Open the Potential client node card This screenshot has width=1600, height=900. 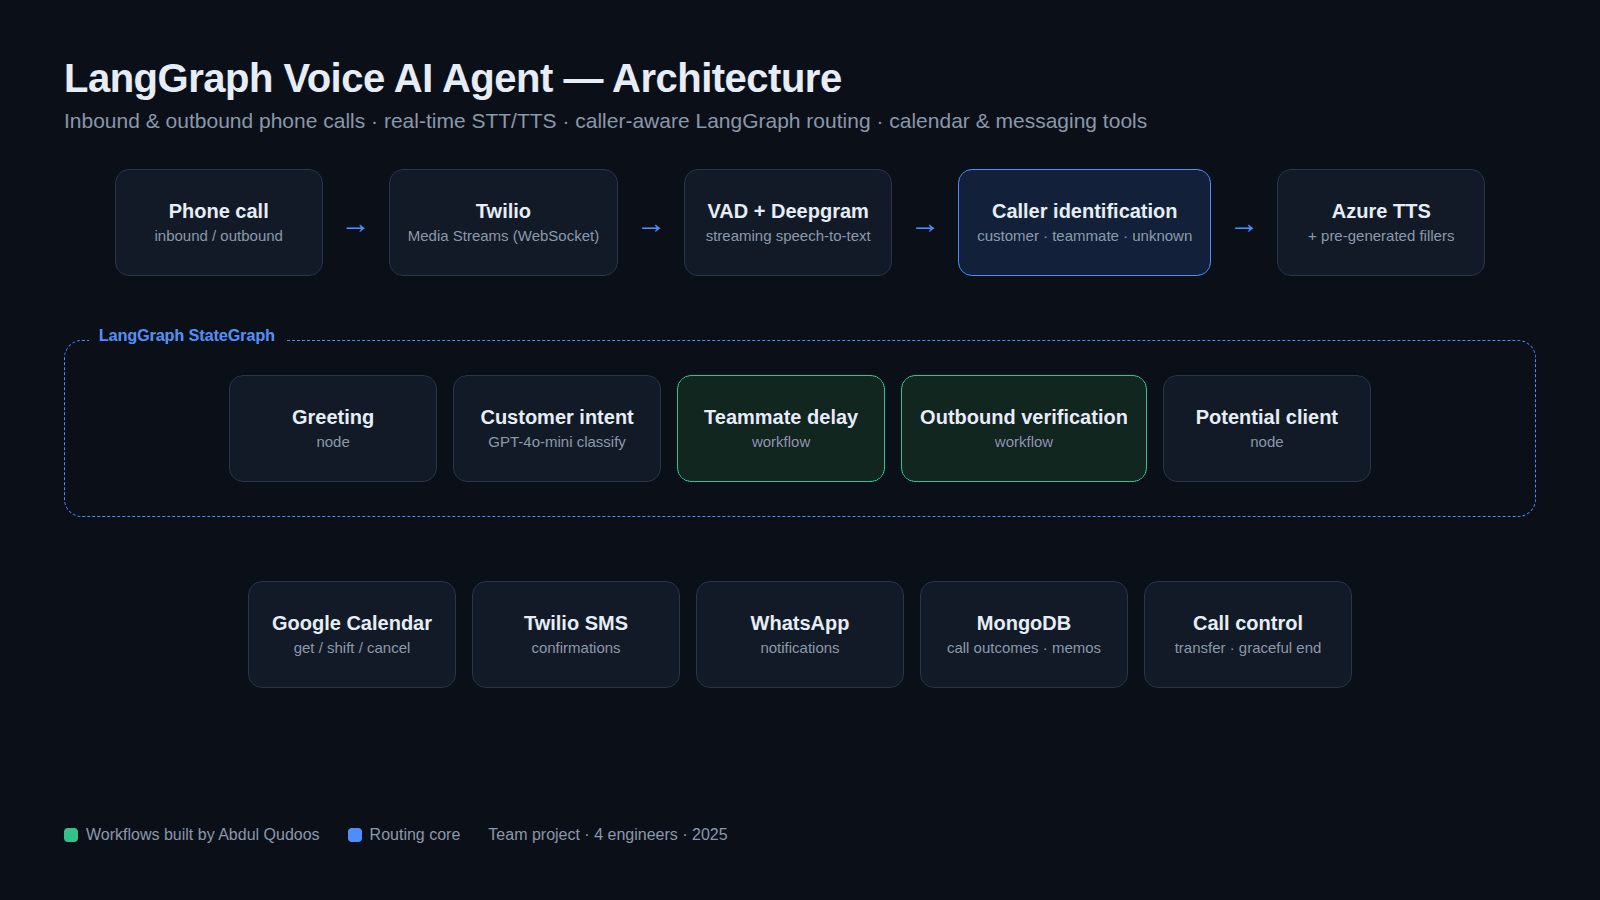pos(1267,428)
